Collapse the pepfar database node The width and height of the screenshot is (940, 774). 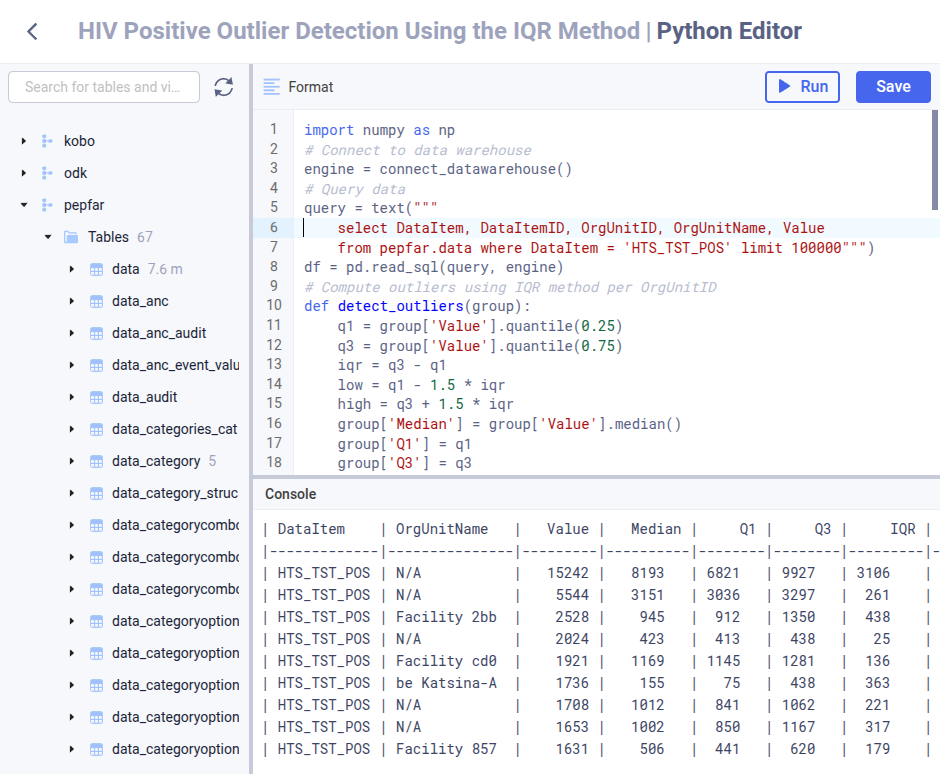(x=22, y=204)
